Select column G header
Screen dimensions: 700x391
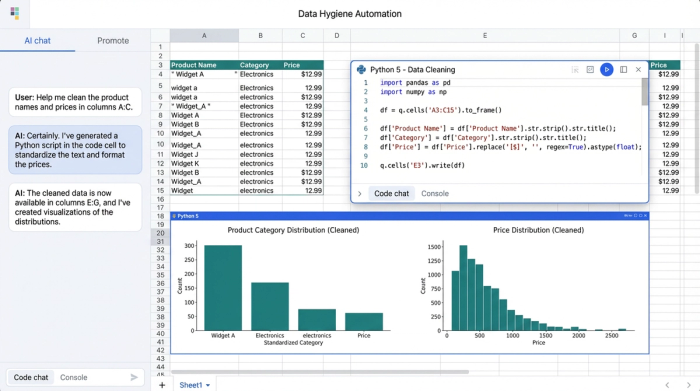click(634, 36)
